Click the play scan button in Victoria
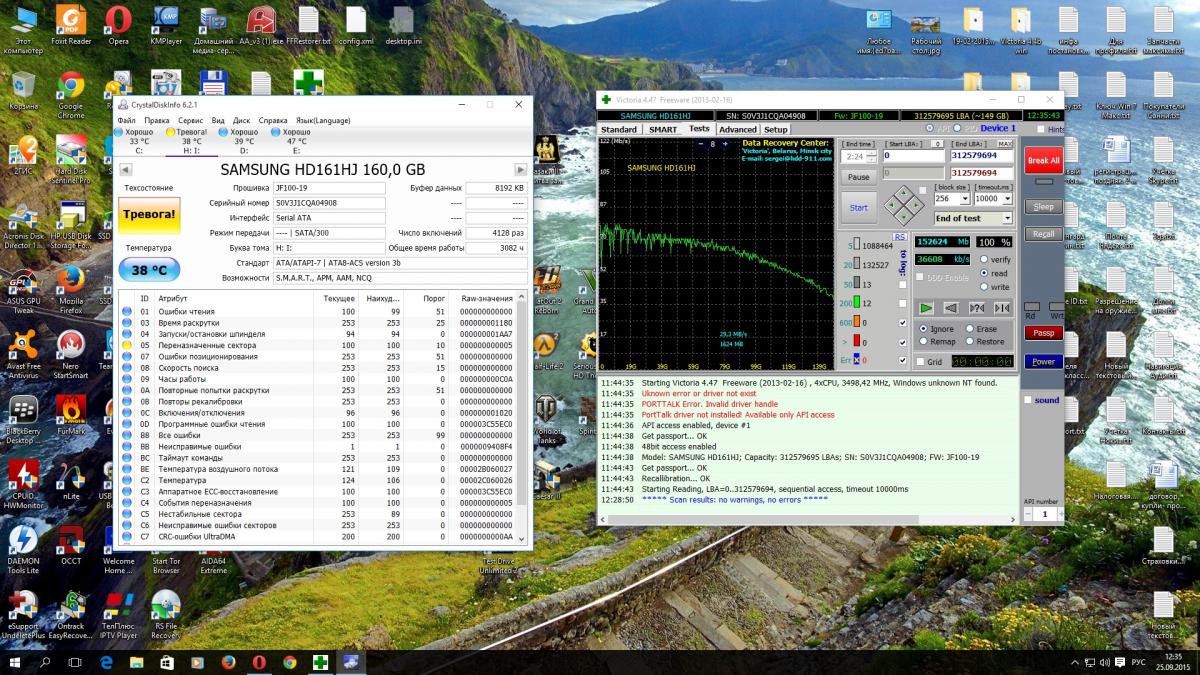The width and height of the screenshot is (1200, 675). coord(926,308)
